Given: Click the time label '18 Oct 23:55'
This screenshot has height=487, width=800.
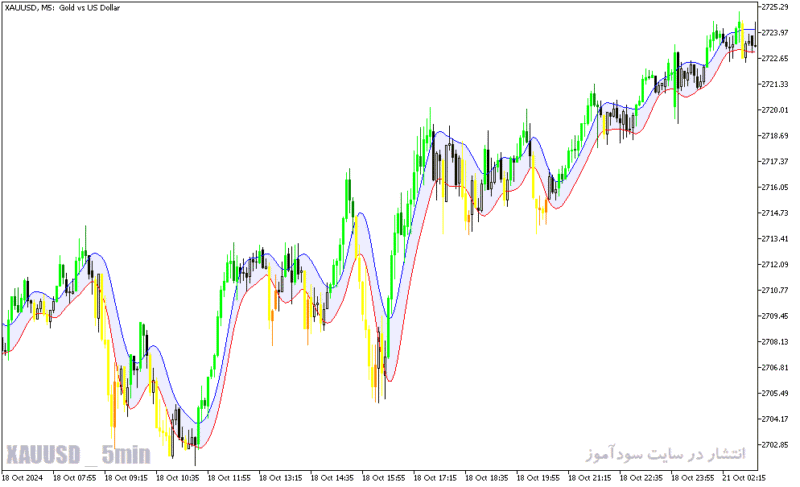Looking at the screenshot, I should pos(693,478).
